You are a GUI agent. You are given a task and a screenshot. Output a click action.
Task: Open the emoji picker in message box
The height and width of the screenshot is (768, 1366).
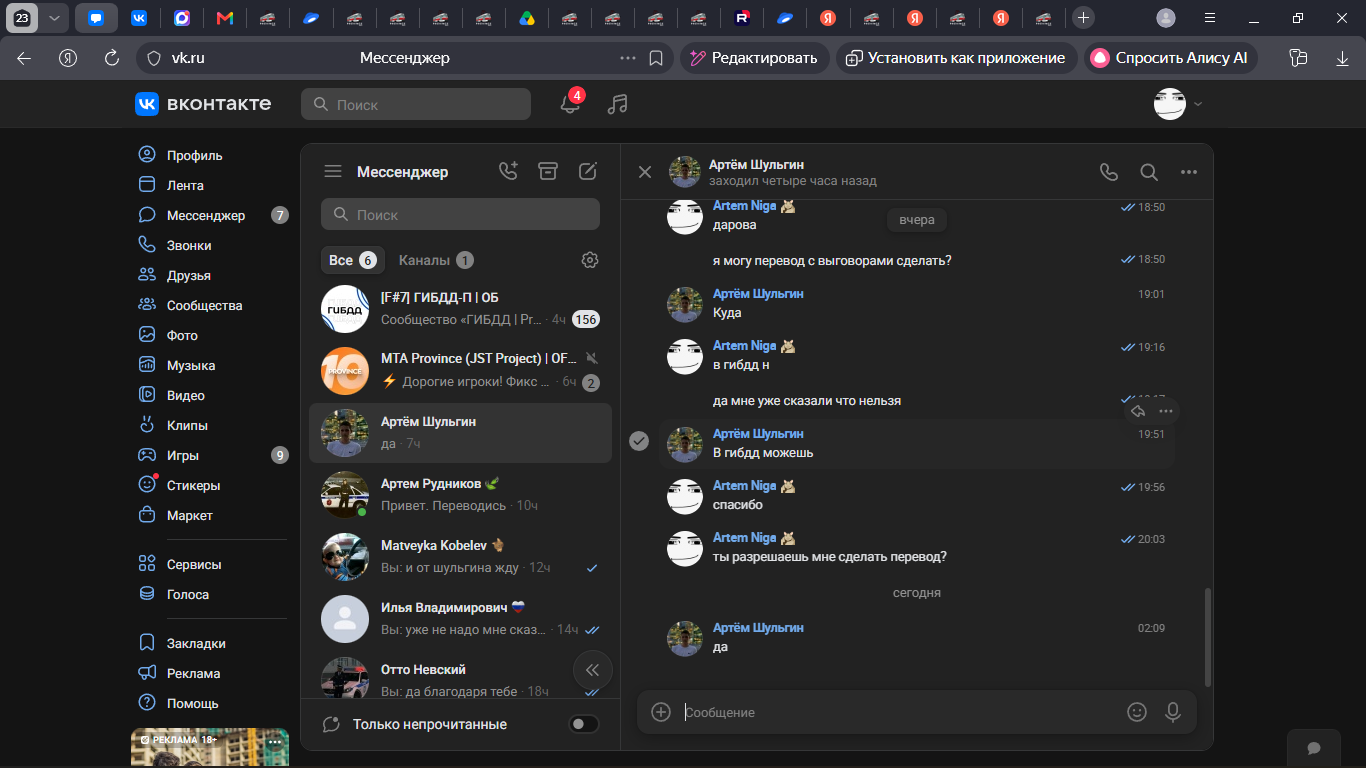[1137, 712]
